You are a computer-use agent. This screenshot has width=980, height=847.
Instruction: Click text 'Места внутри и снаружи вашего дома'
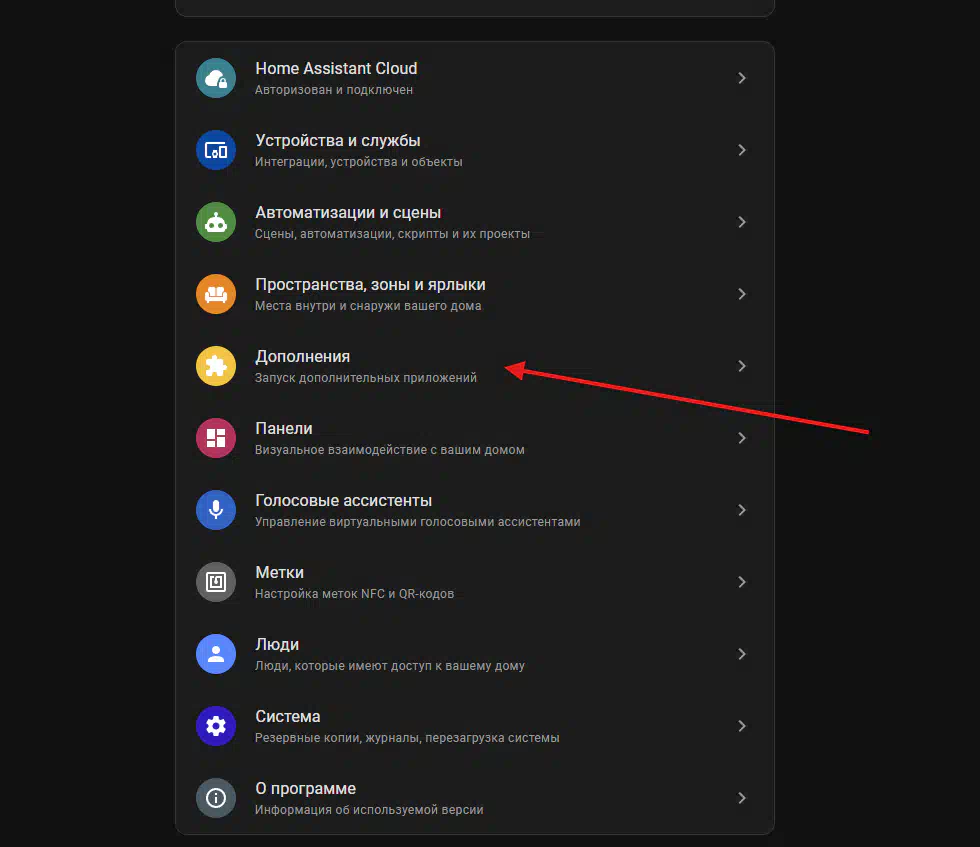click(x=368, y=306)
